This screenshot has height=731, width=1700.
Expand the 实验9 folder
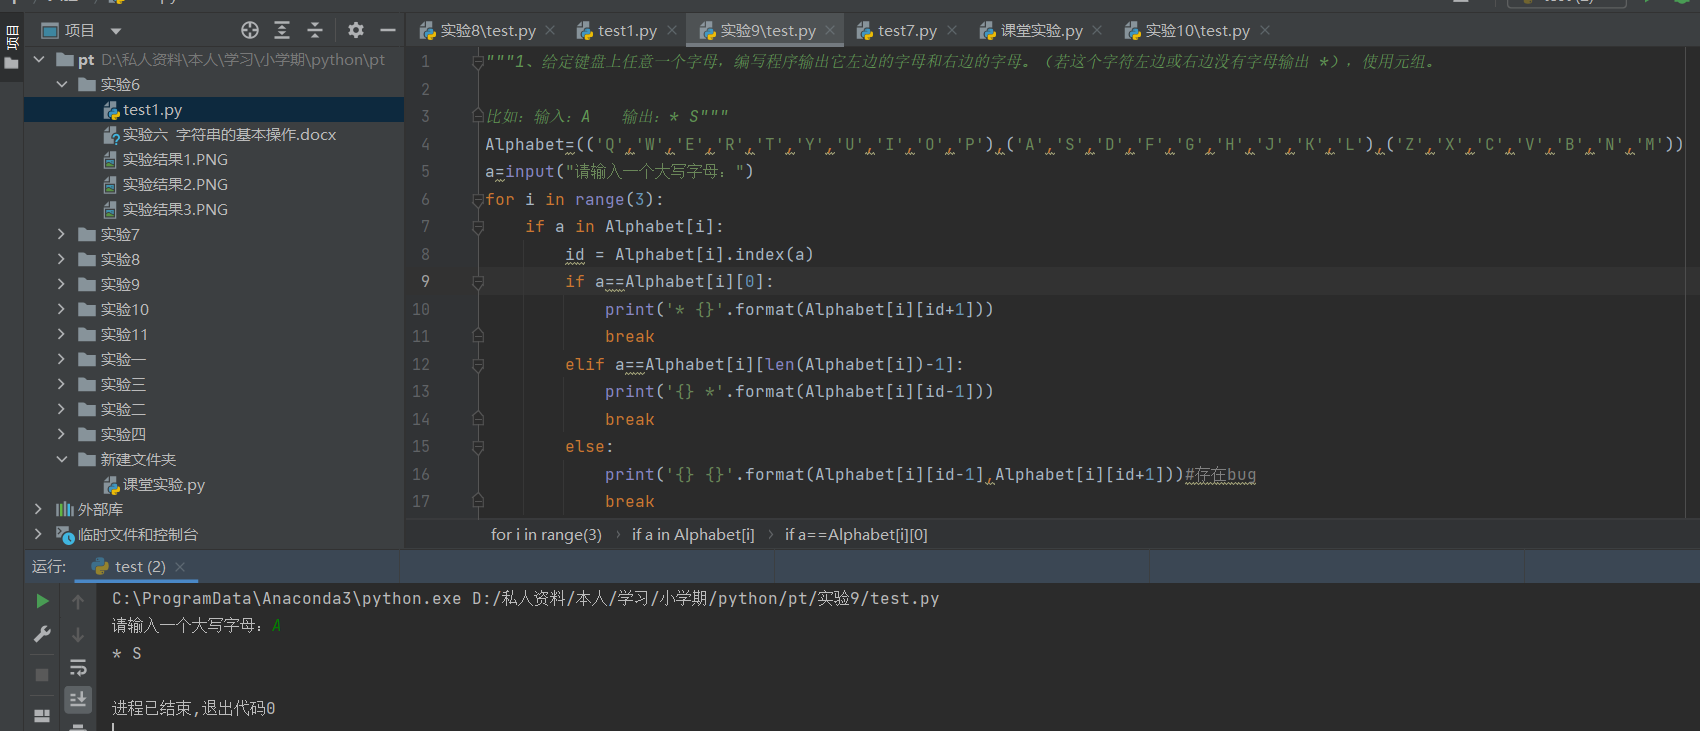[62, 284]
